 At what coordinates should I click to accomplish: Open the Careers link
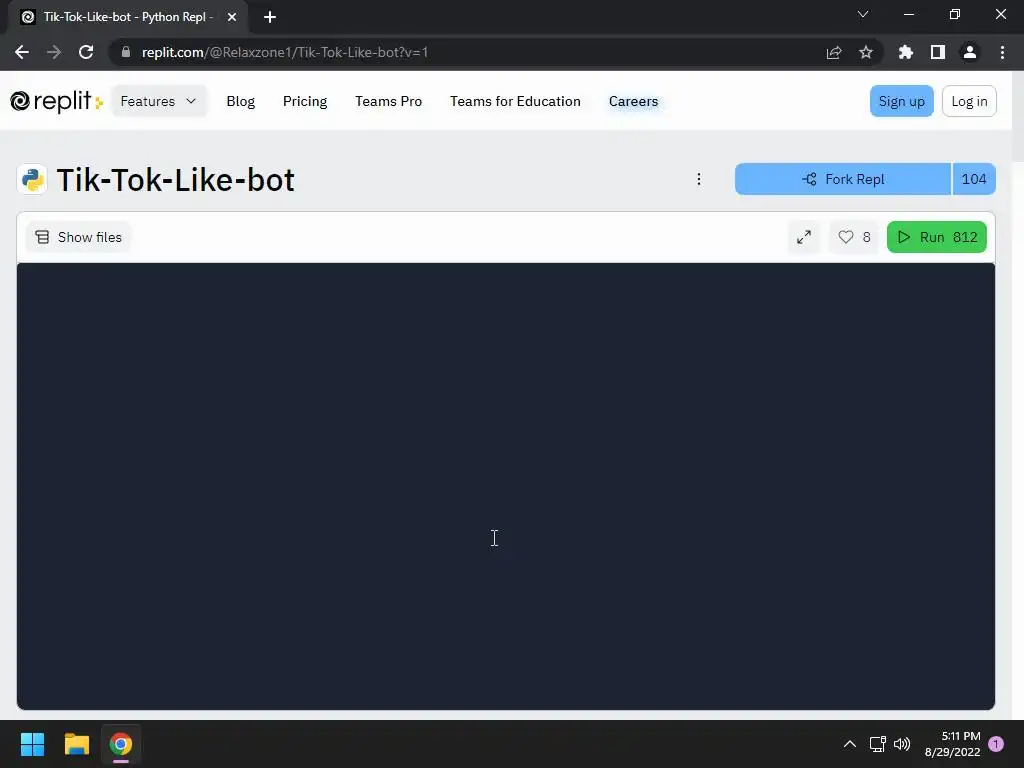click(633, 101)
